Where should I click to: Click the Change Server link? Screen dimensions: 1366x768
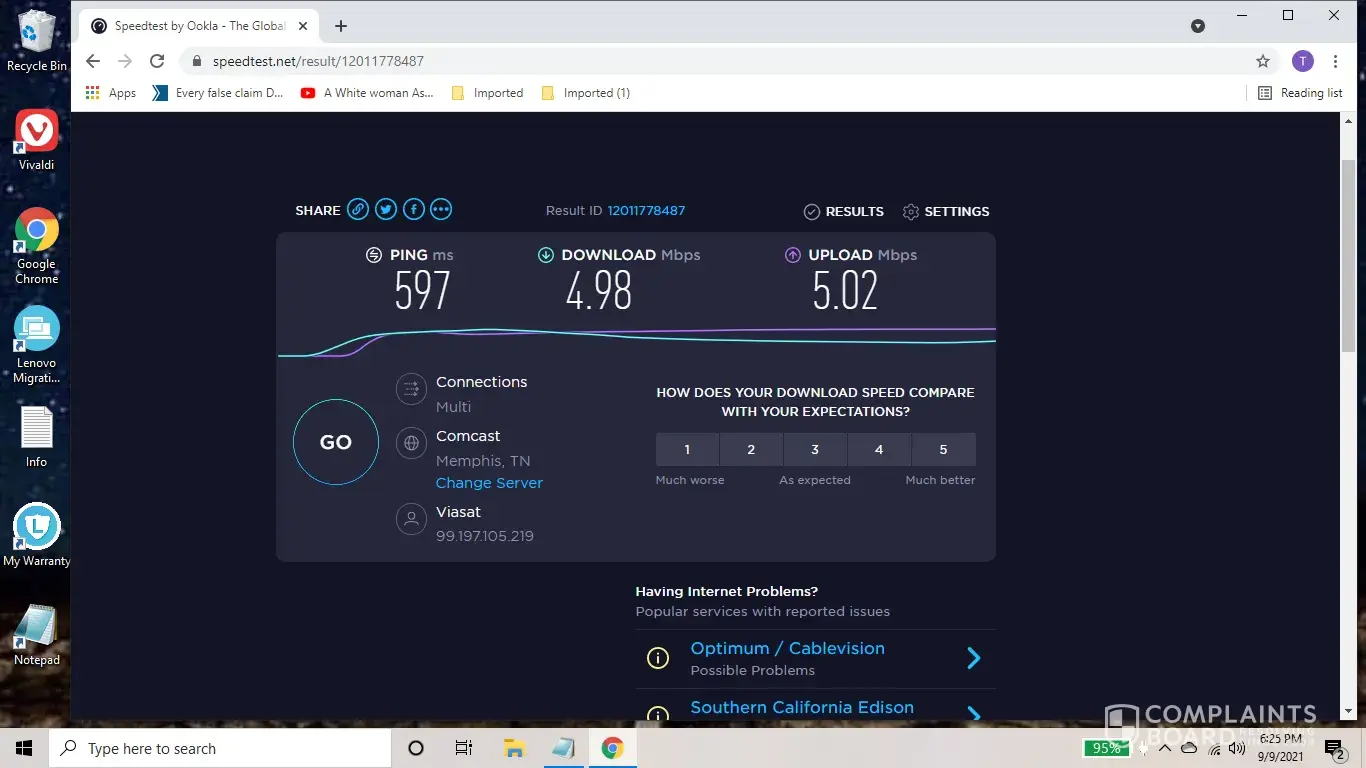tap(489, 483)
